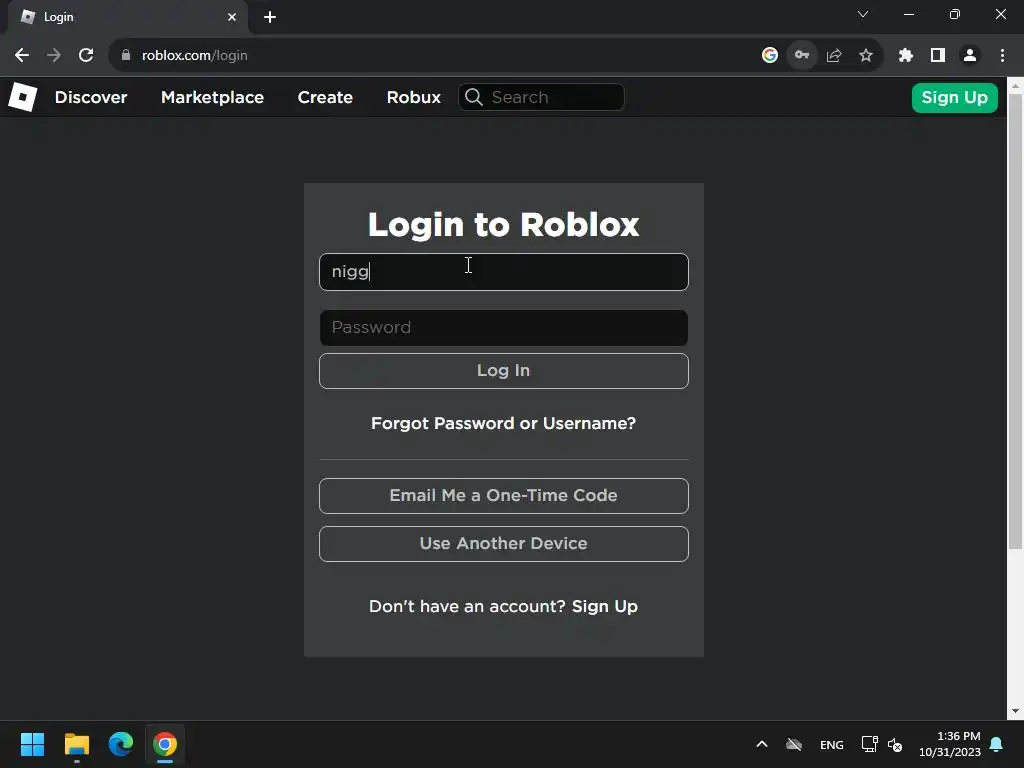Click the Log In button
Image resolution: width=1024 pixels, height=768 pixels.
click(x=504, y=371)
